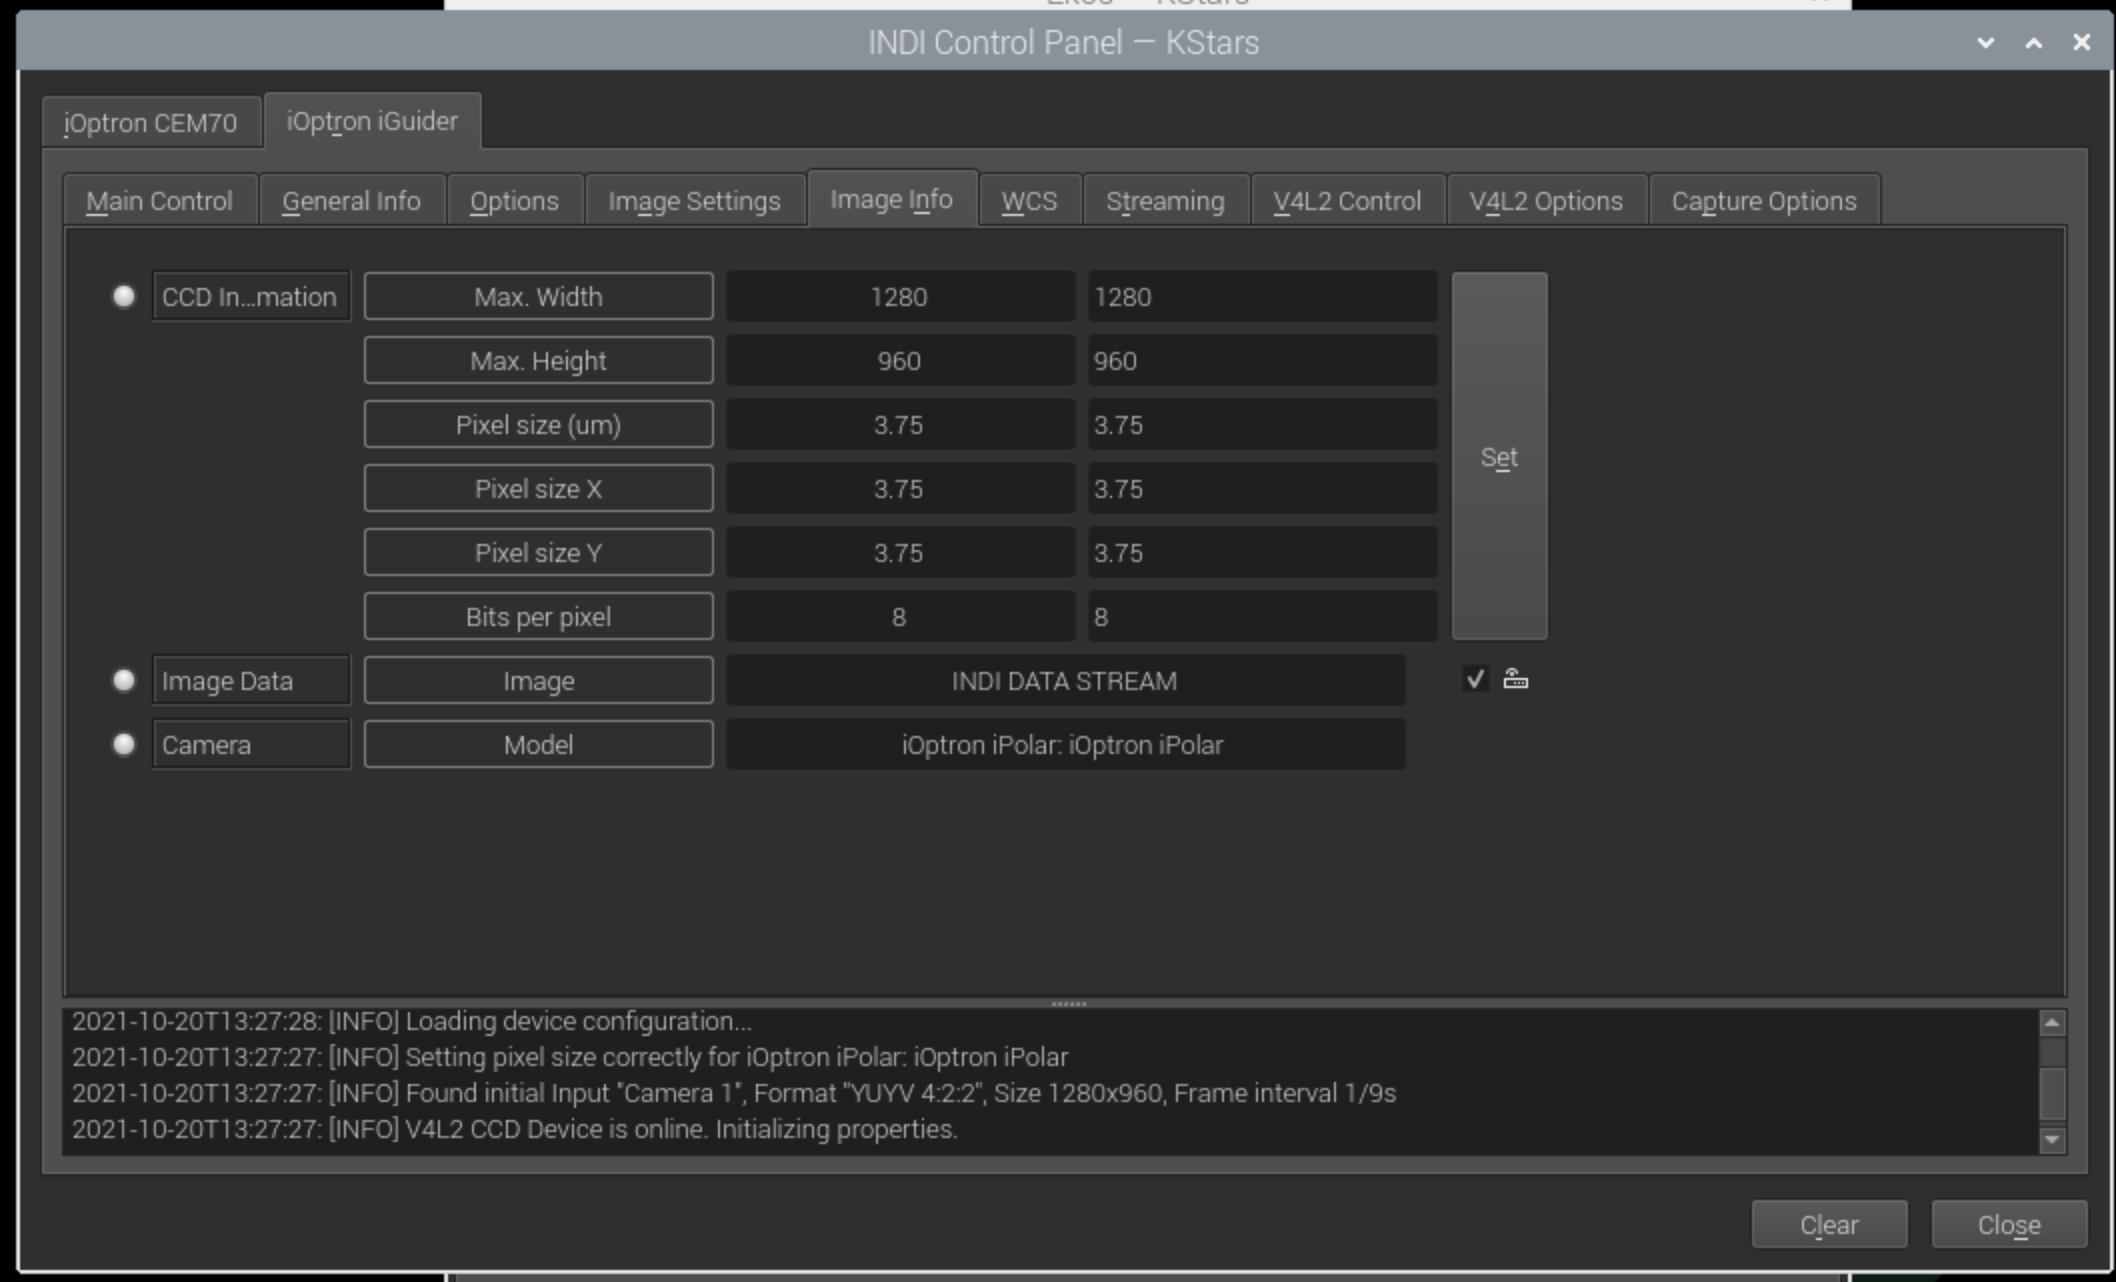Toggle the Image Data enable checkbox
This screenshot has height=1282, width=2116.
tap(1475, 680)
